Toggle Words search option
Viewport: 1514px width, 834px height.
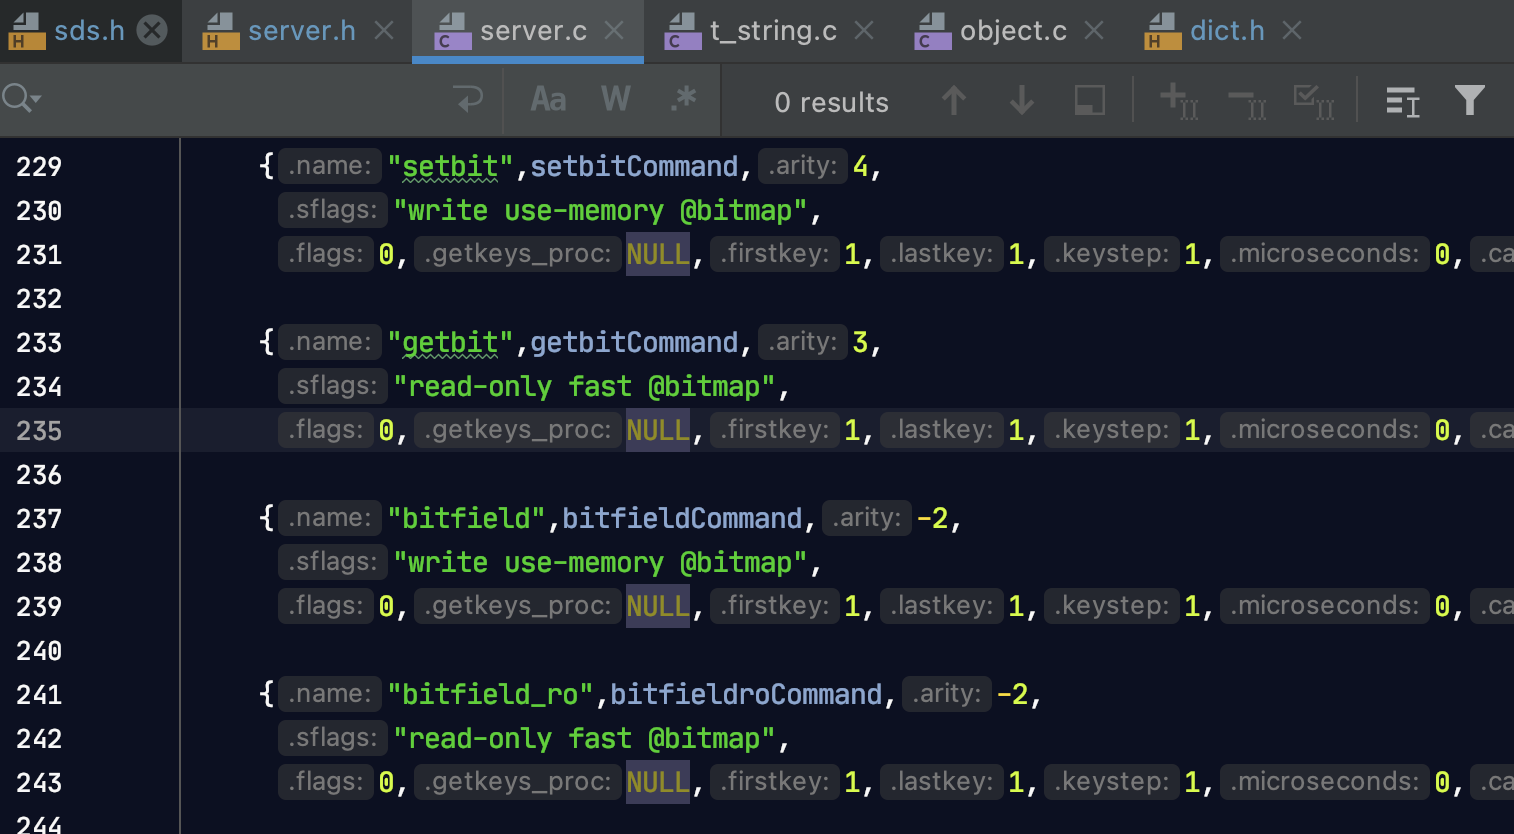click(616, 99)
